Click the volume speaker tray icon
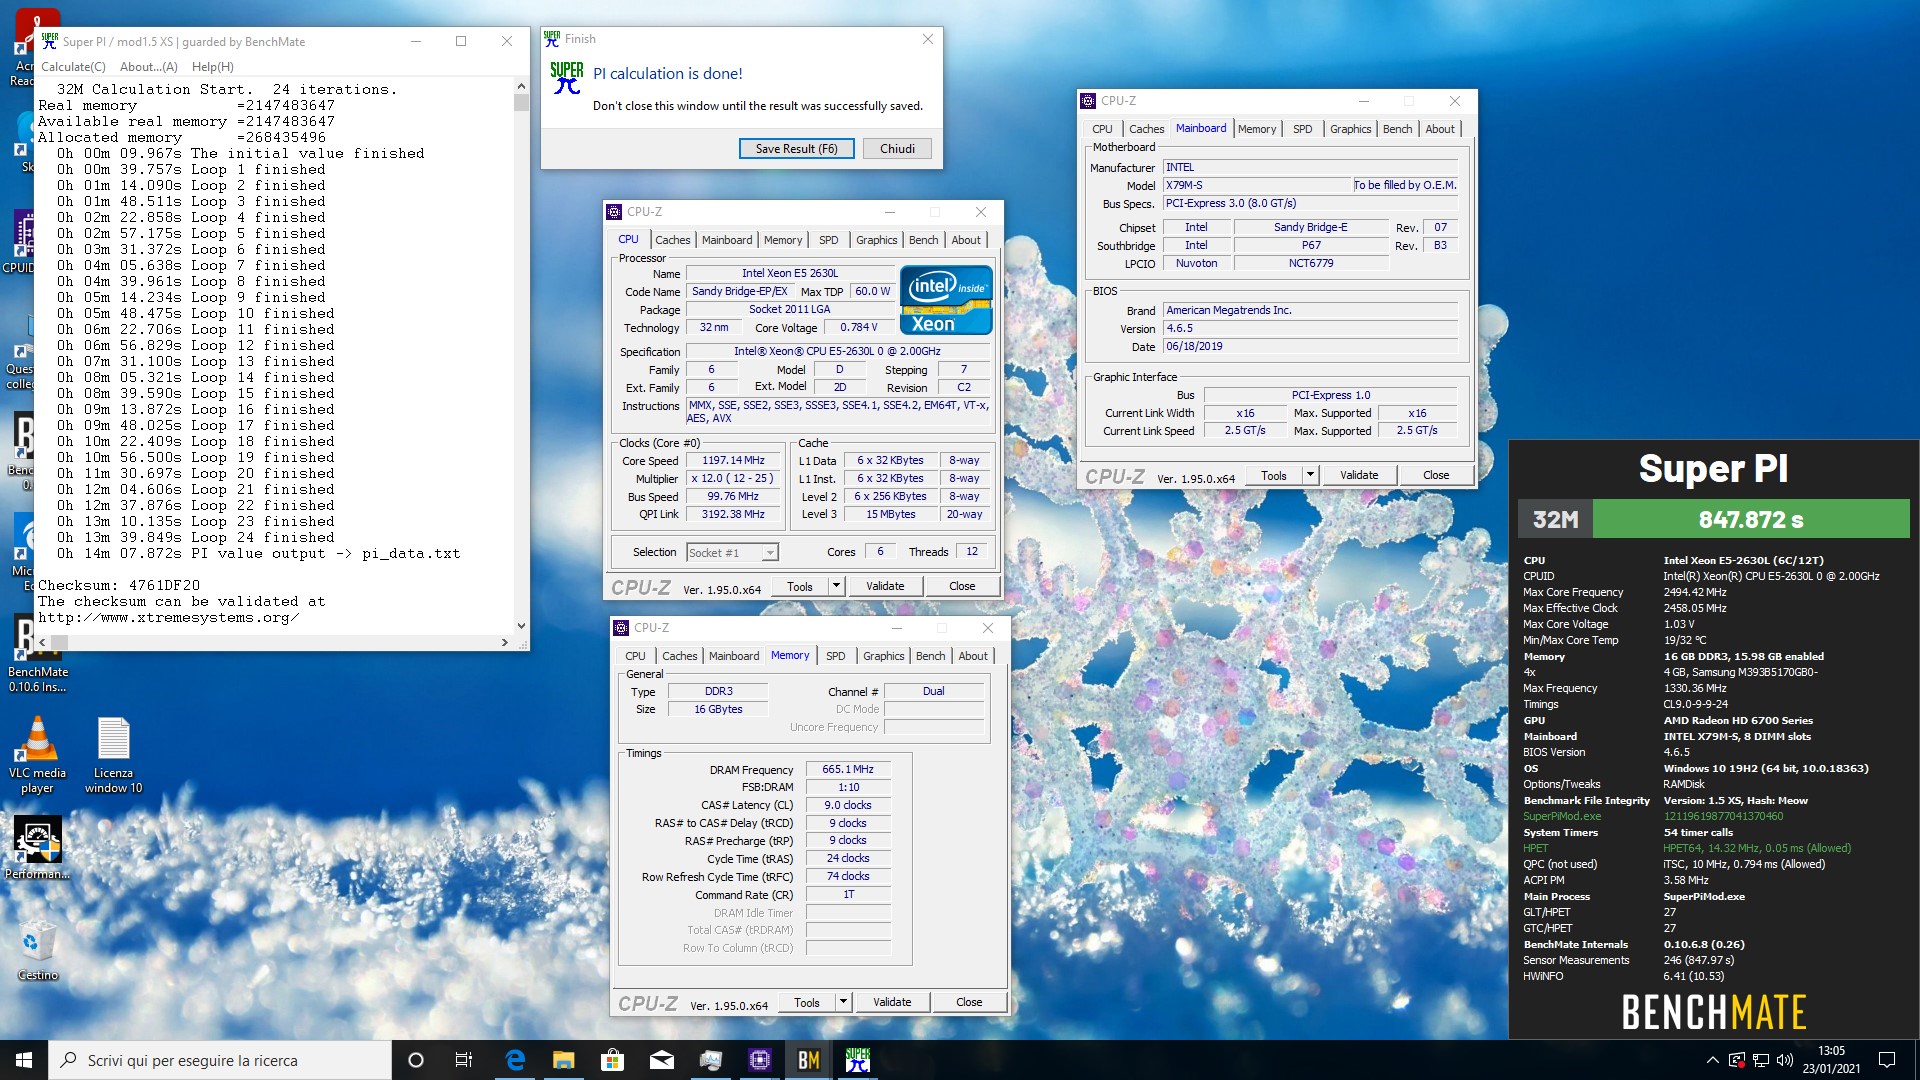The image size is (1920, 1080). pos(1785,1060)
